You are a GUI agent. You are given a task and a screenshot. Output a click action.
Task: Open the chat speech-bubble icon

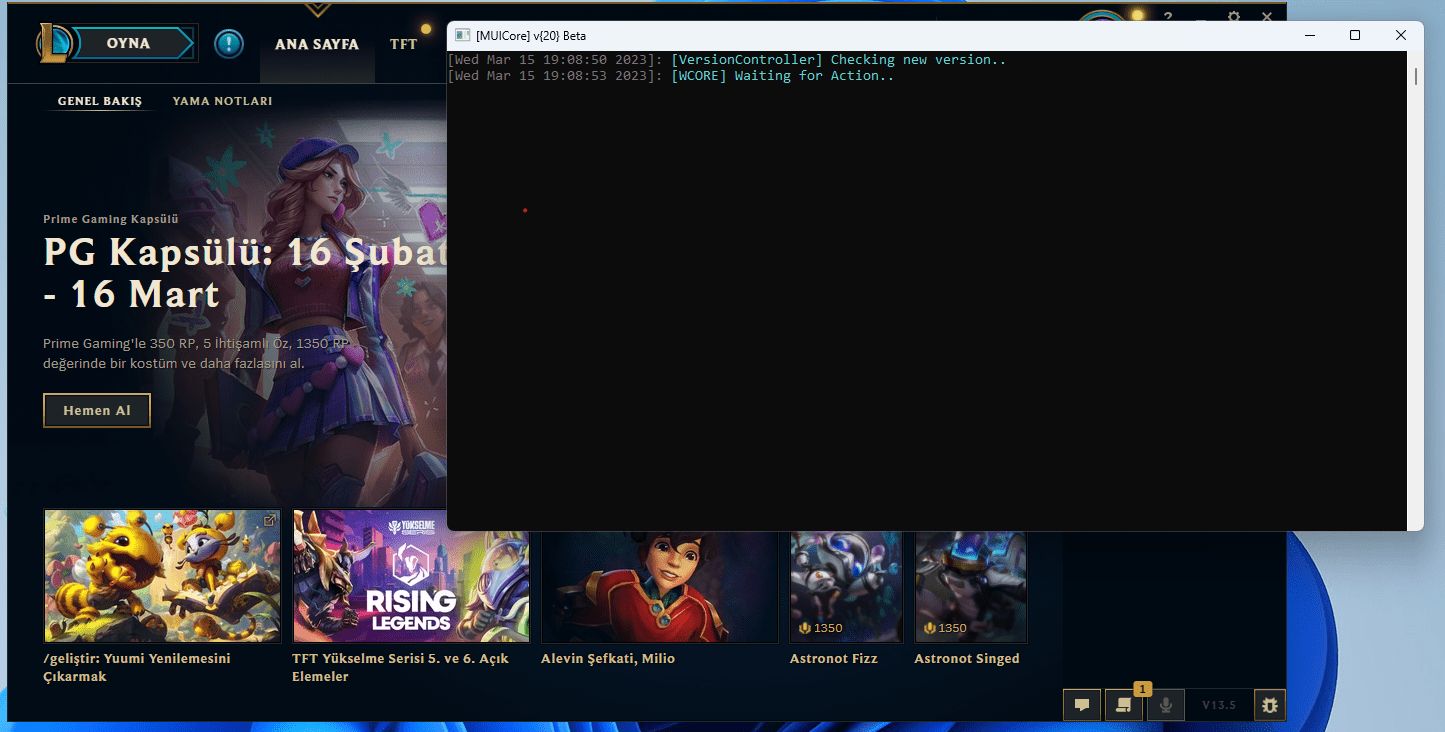click(x=1082, y=705)
